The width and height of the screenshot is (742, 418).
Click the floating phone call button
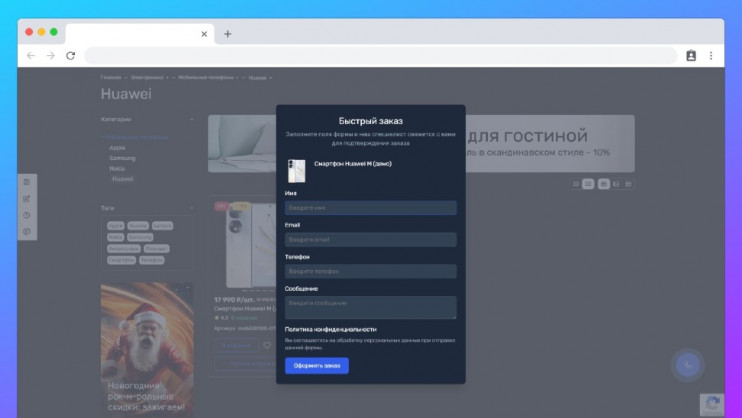[688, 365]
